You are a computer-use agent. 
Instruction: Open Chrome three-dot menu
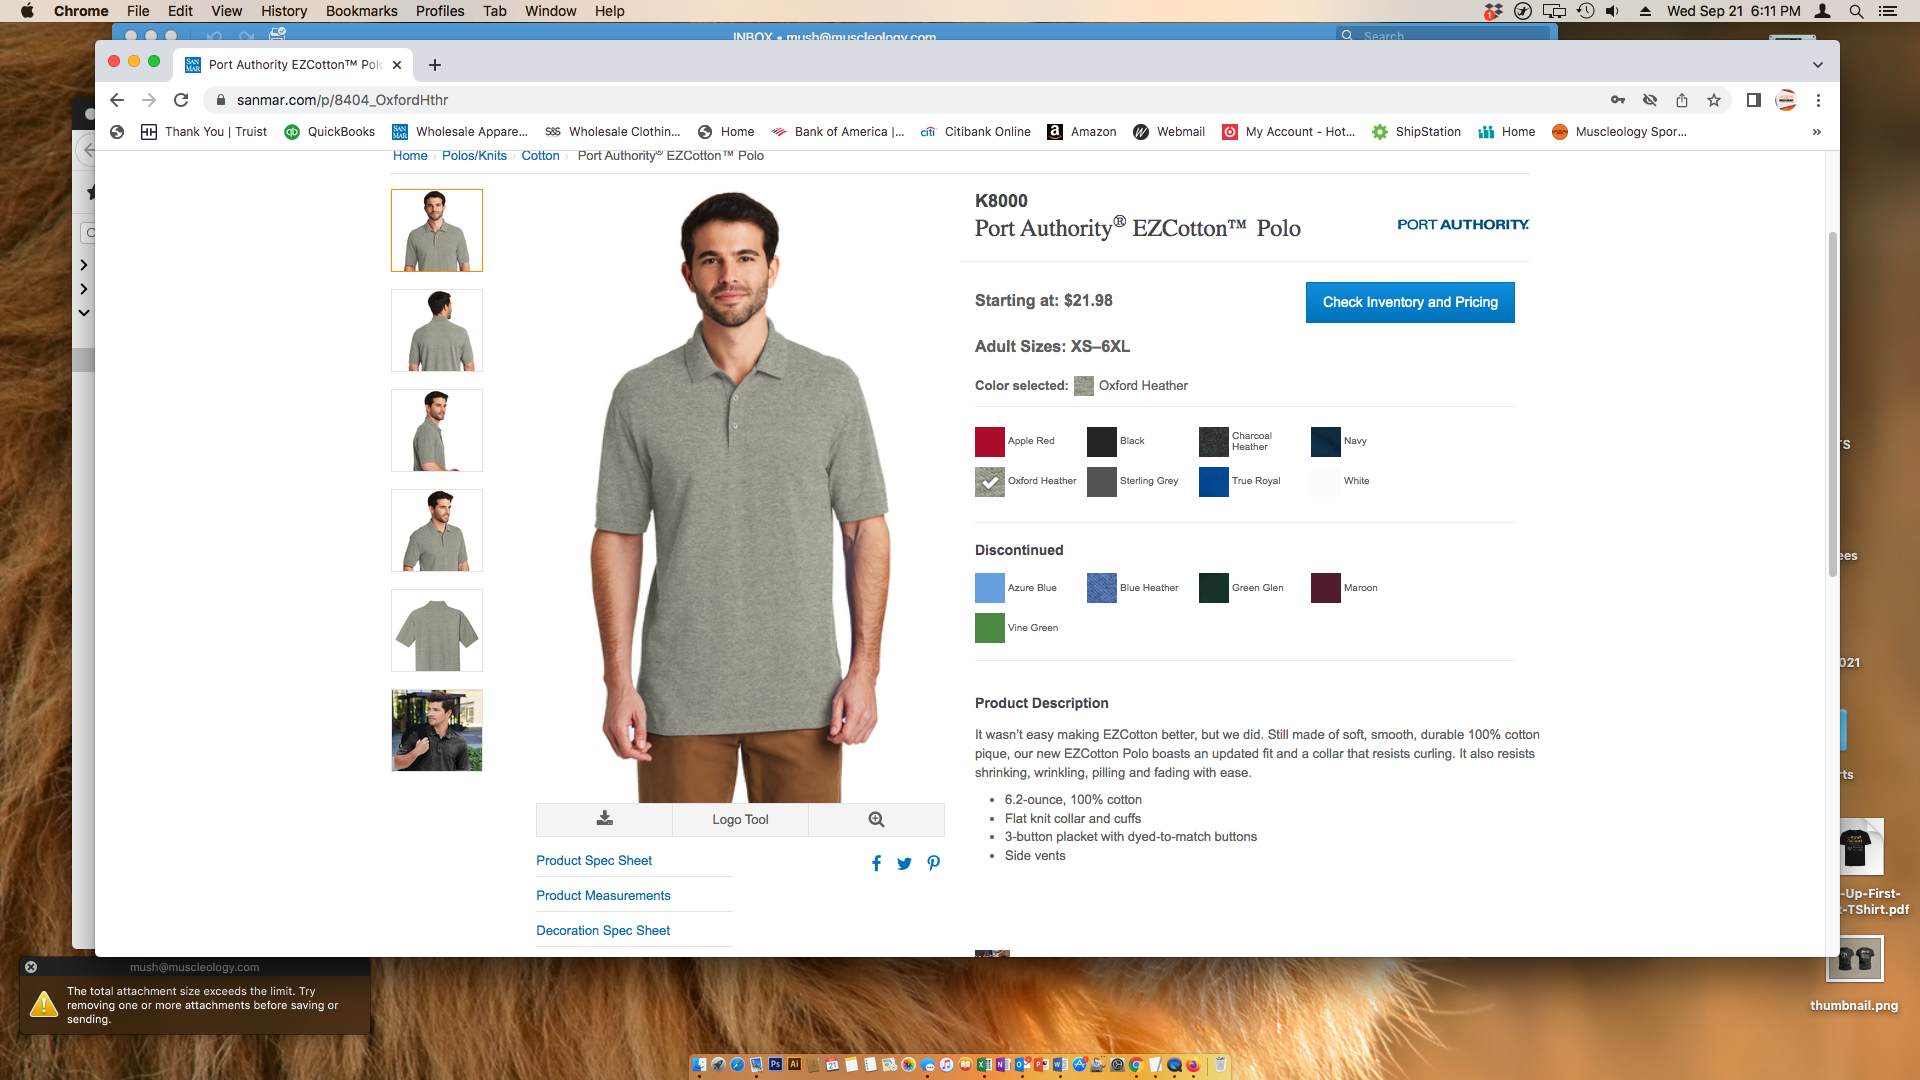[1818, 100]
